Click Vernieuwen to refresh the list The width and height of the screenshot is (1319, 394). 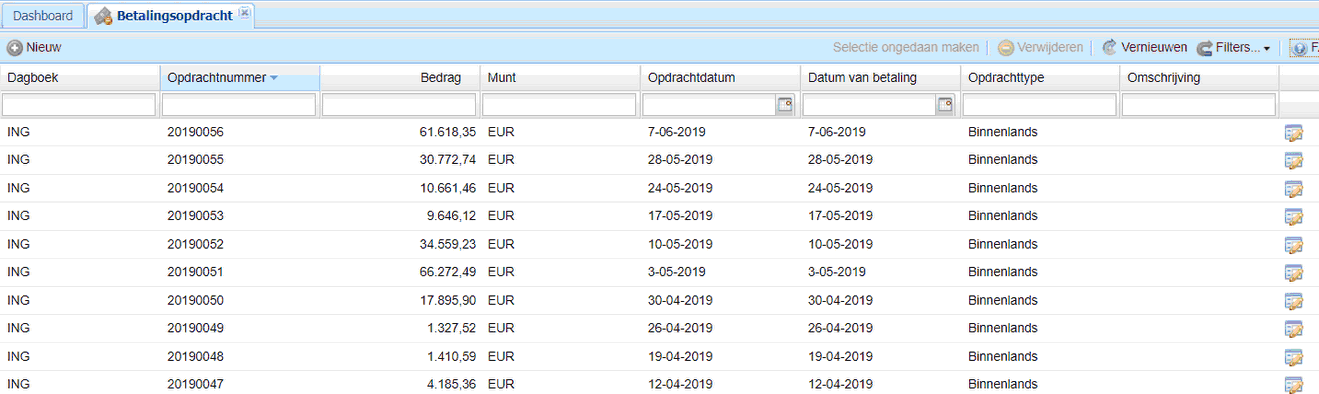click(1144, 47)
